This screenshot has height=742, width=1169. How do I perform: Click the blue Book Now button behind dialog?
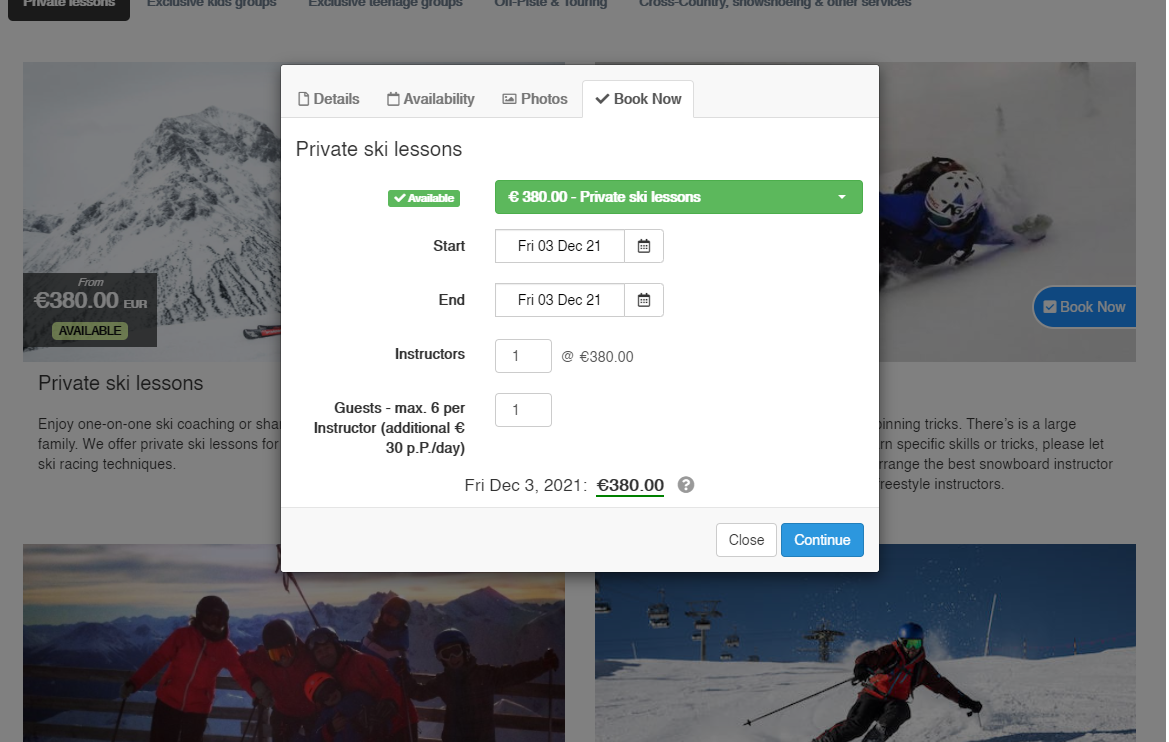tap(1085, 307)
